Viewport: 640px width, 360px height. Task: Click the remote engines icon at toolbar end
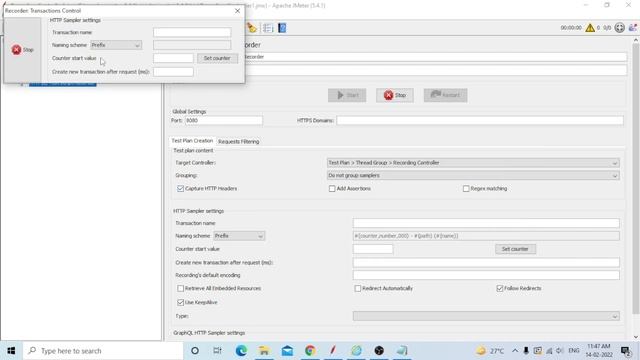point(633,28)
